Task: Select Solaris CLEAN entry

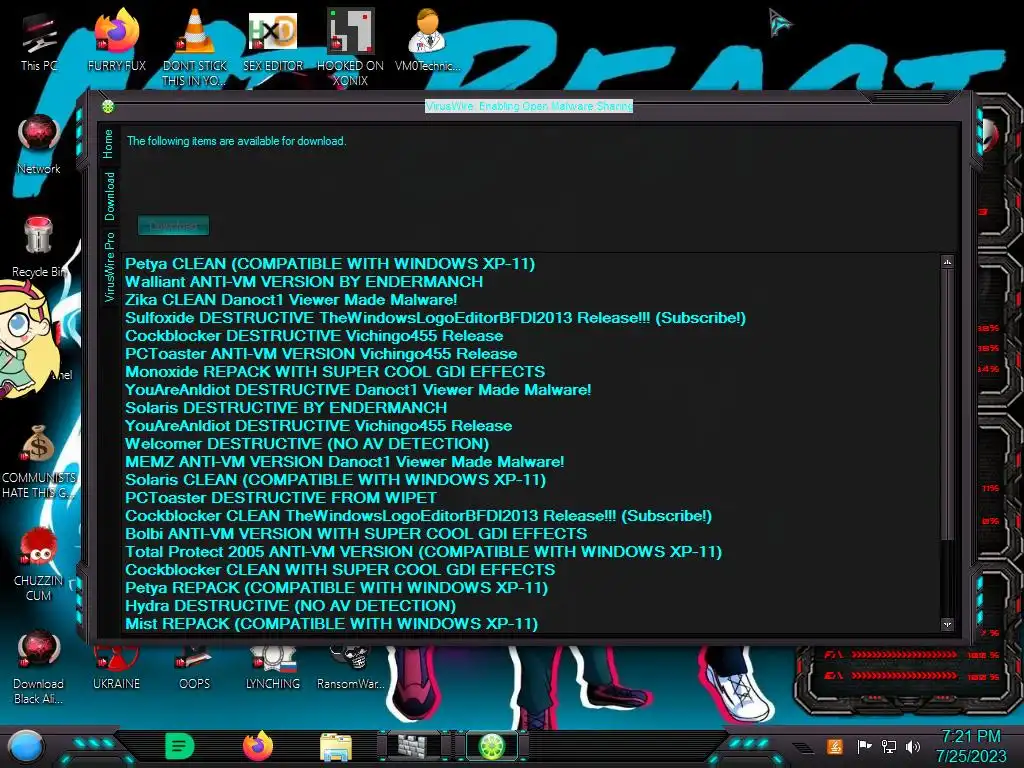Action: coord(336,479)
